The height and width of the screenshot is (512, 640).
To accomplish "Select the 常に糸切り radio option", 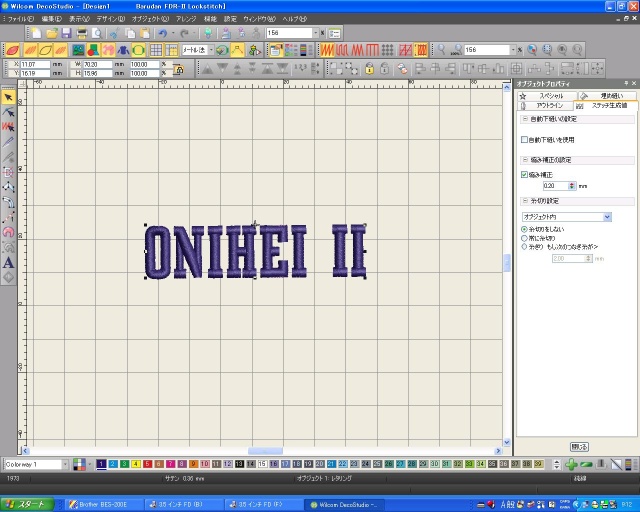I will (x=525, y=237).
